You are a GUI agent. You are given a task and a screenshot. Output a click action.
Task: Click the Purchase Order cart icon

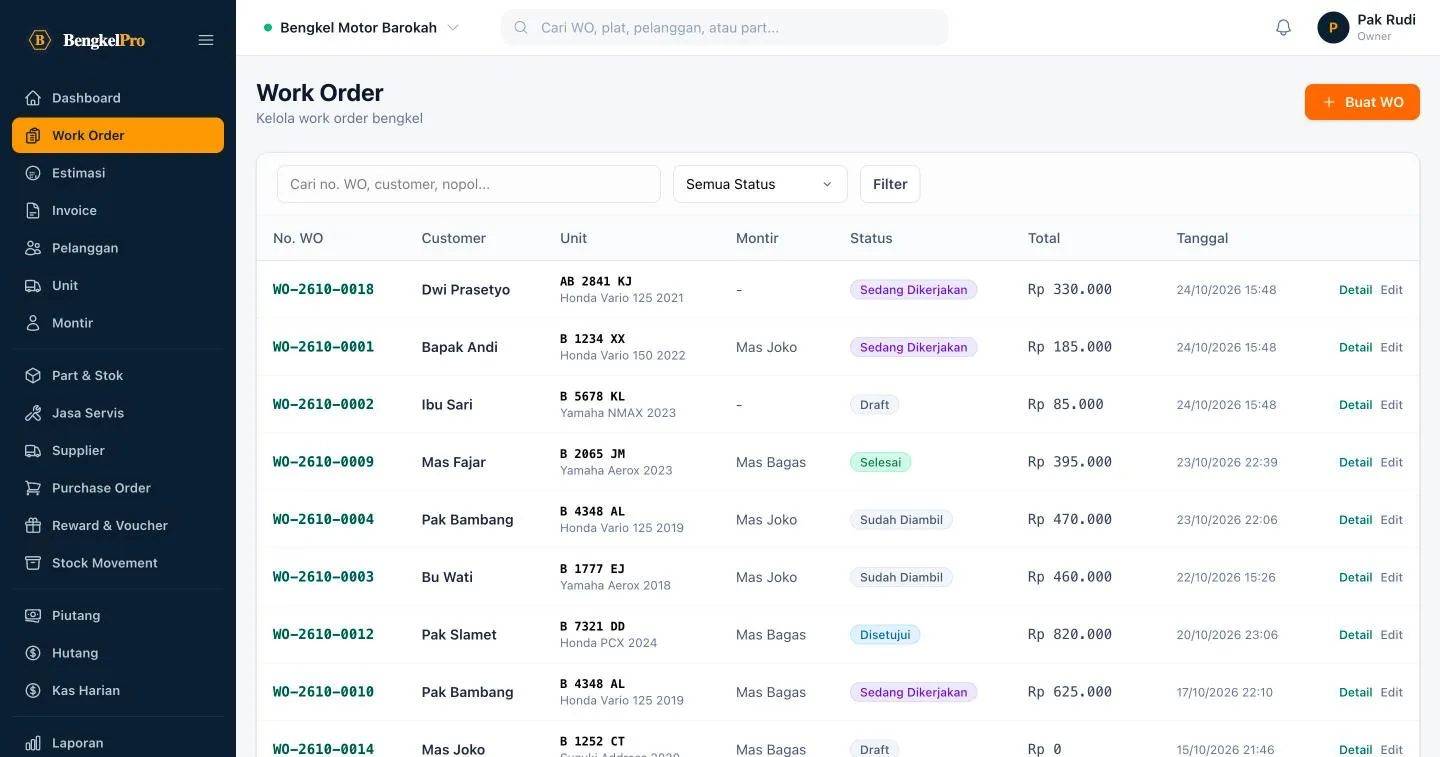click(33, 488)
